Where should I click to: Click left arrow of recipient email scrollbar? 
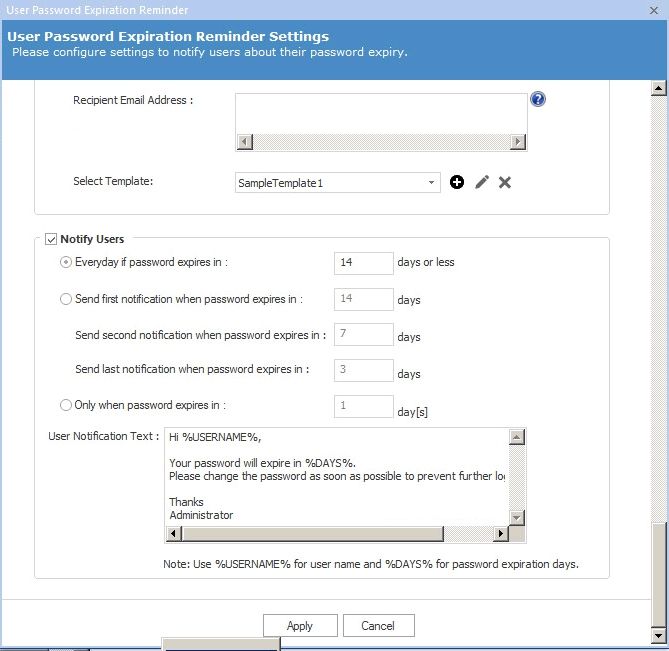244,142
